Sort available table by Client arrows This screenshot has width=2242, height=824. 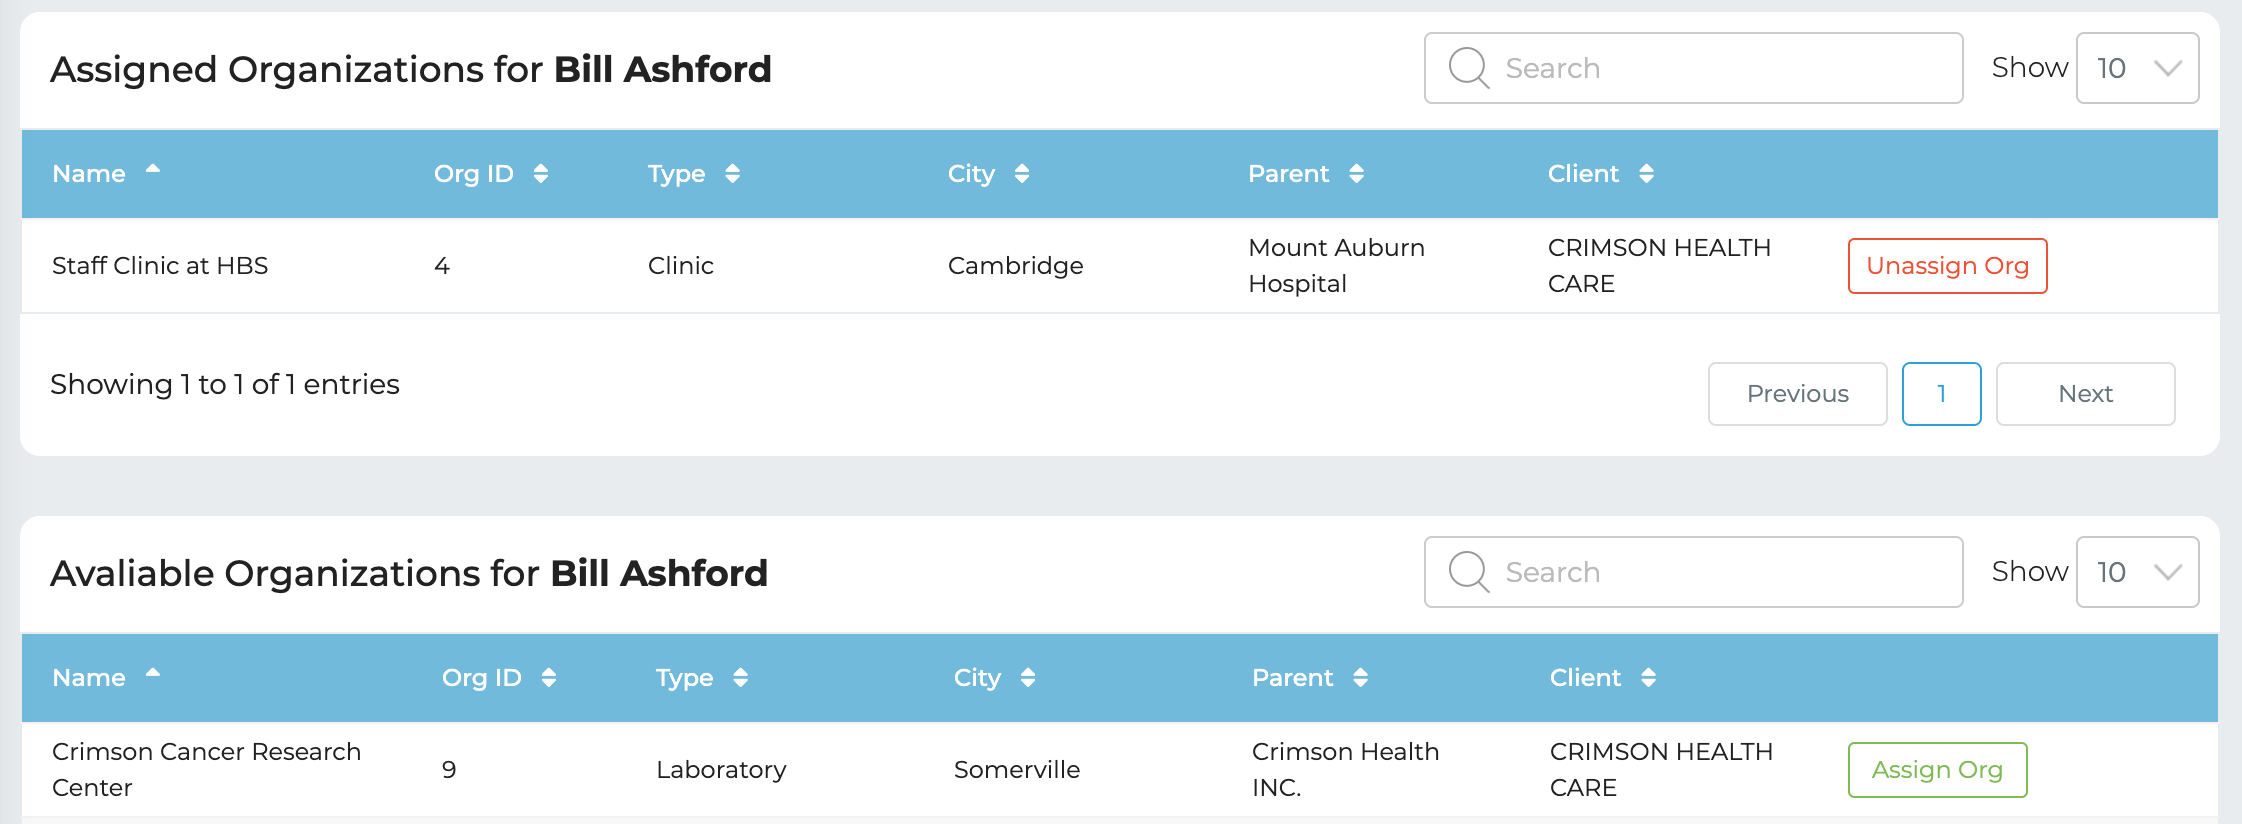pyautogui.click(x=1648, y=678)
